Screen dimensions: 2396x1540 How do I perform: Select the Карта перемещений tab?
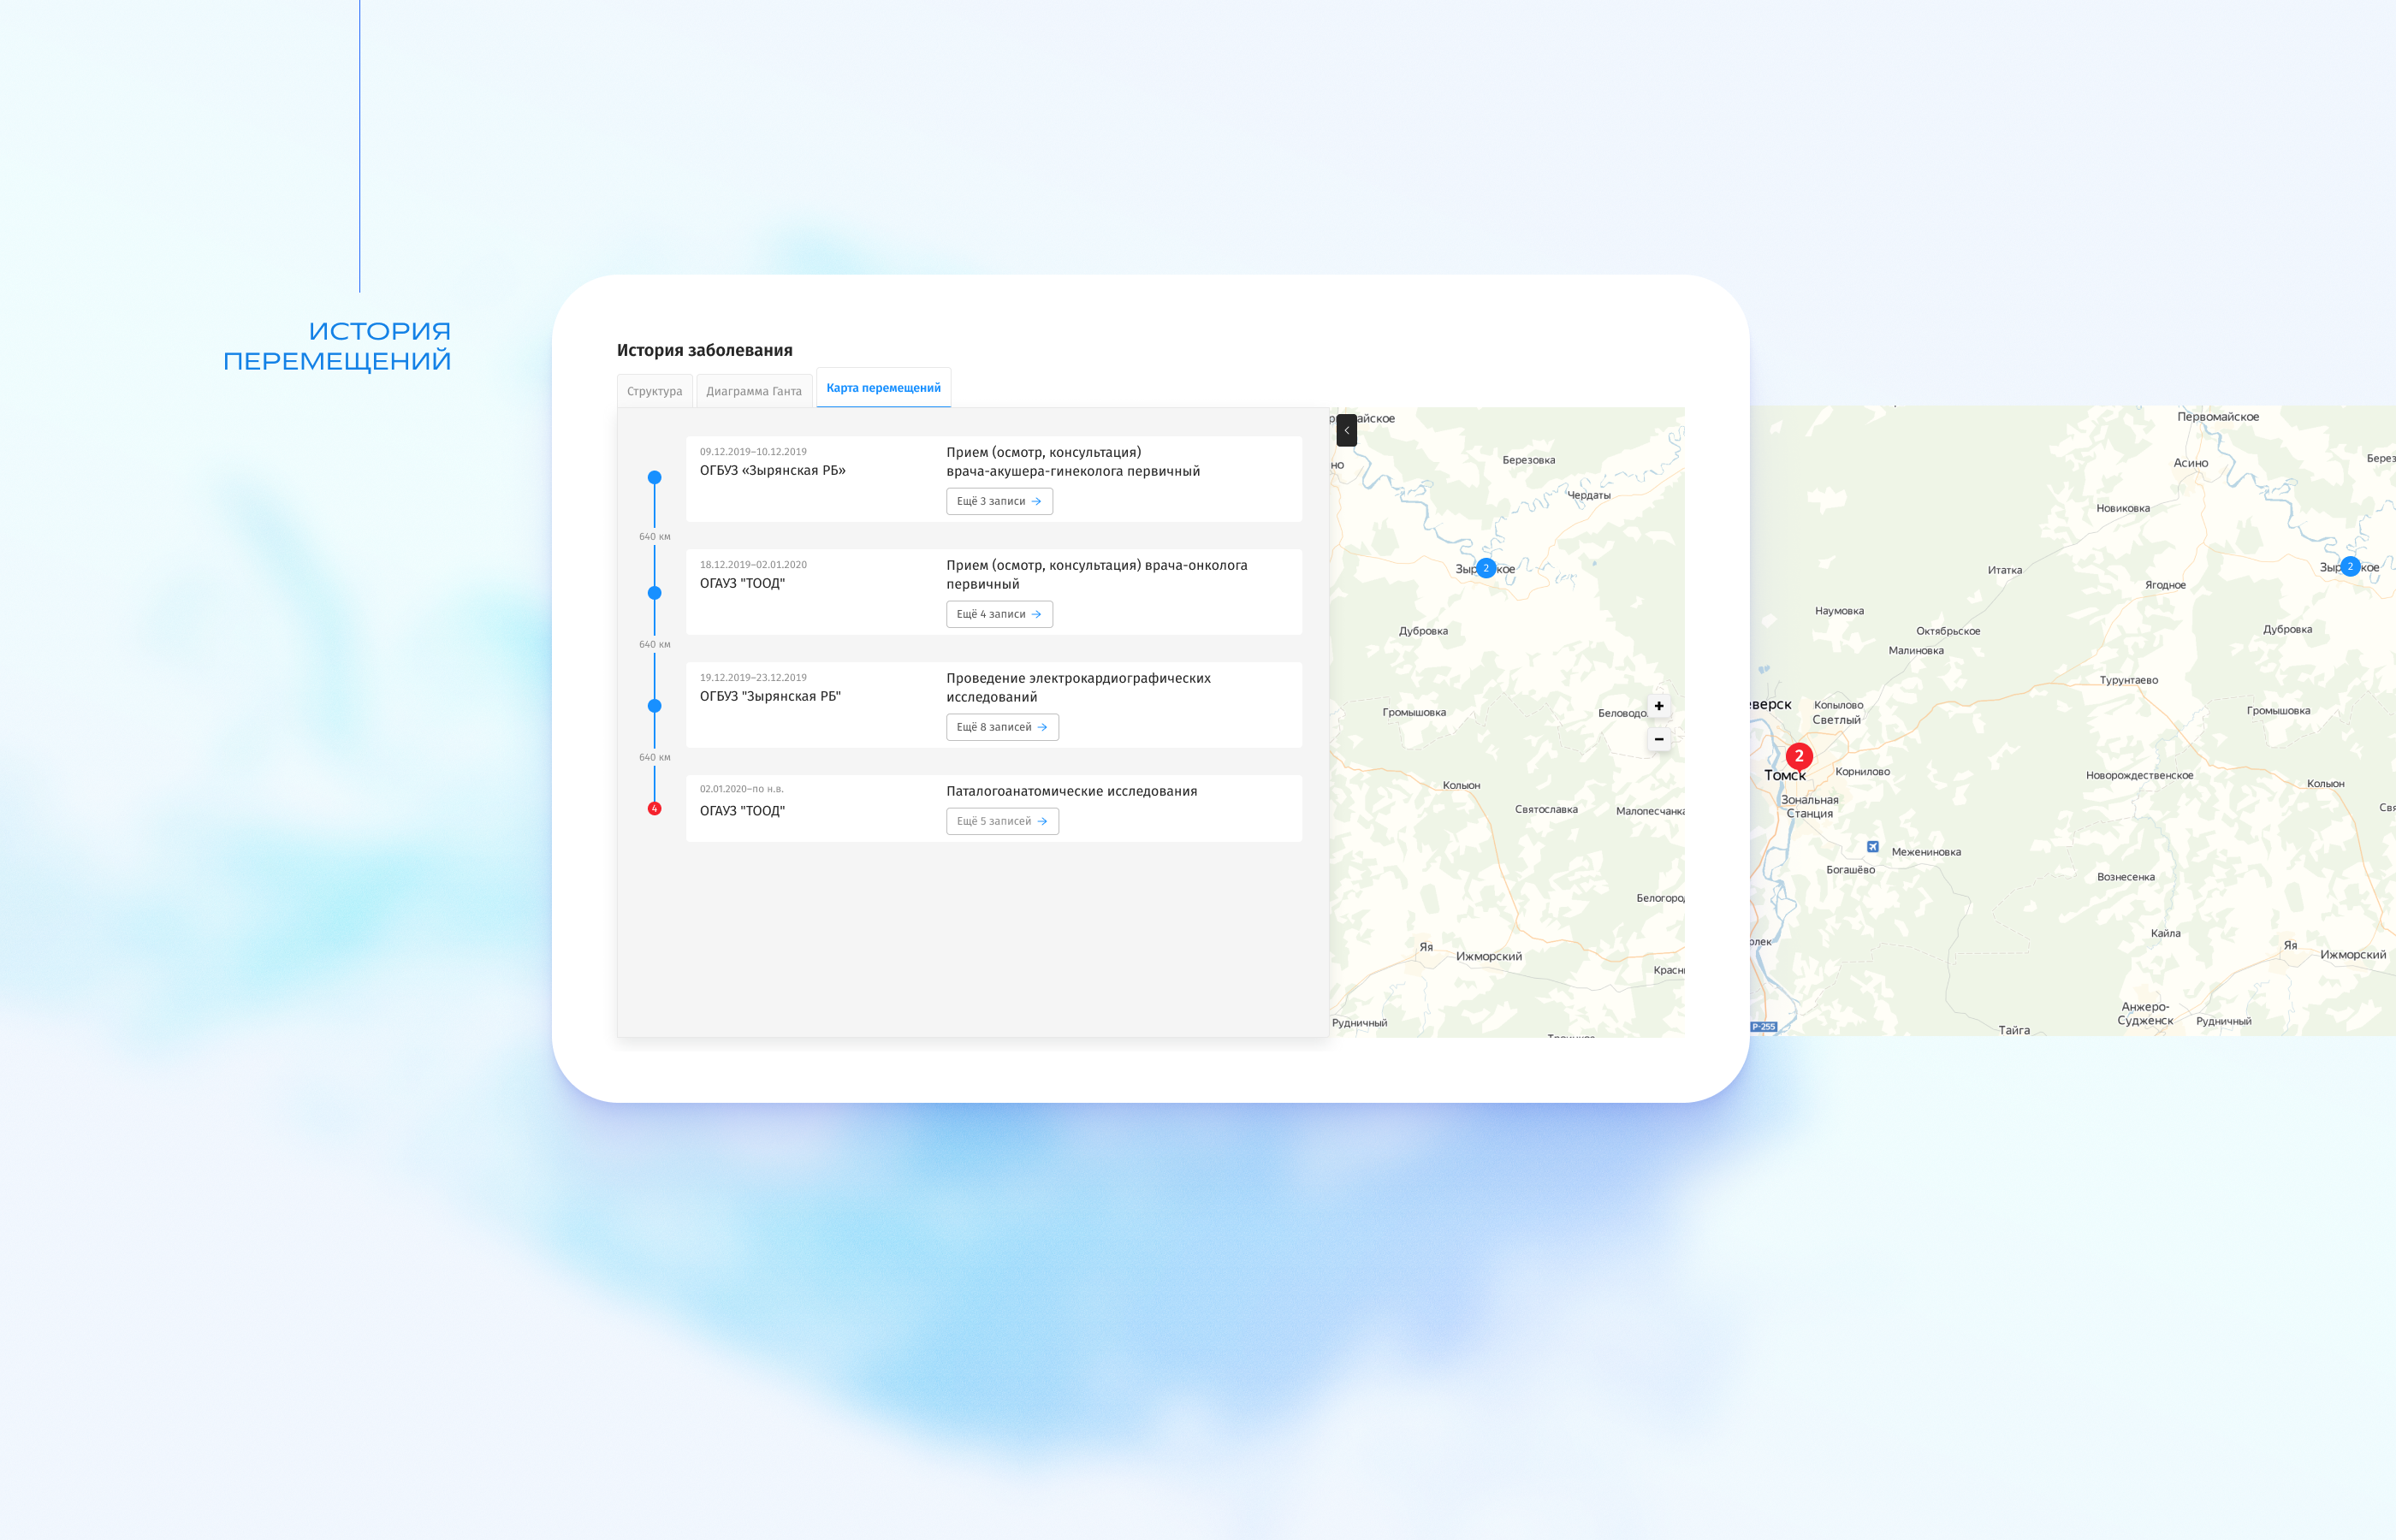(883, 388)
